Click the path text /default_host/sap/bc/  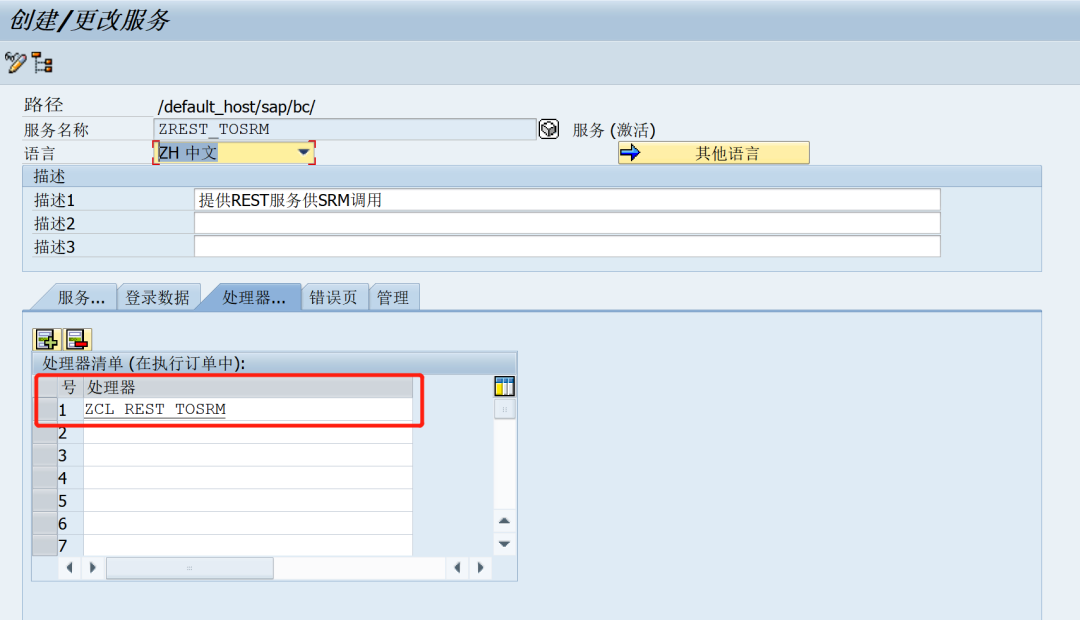(x=236, y=107)
